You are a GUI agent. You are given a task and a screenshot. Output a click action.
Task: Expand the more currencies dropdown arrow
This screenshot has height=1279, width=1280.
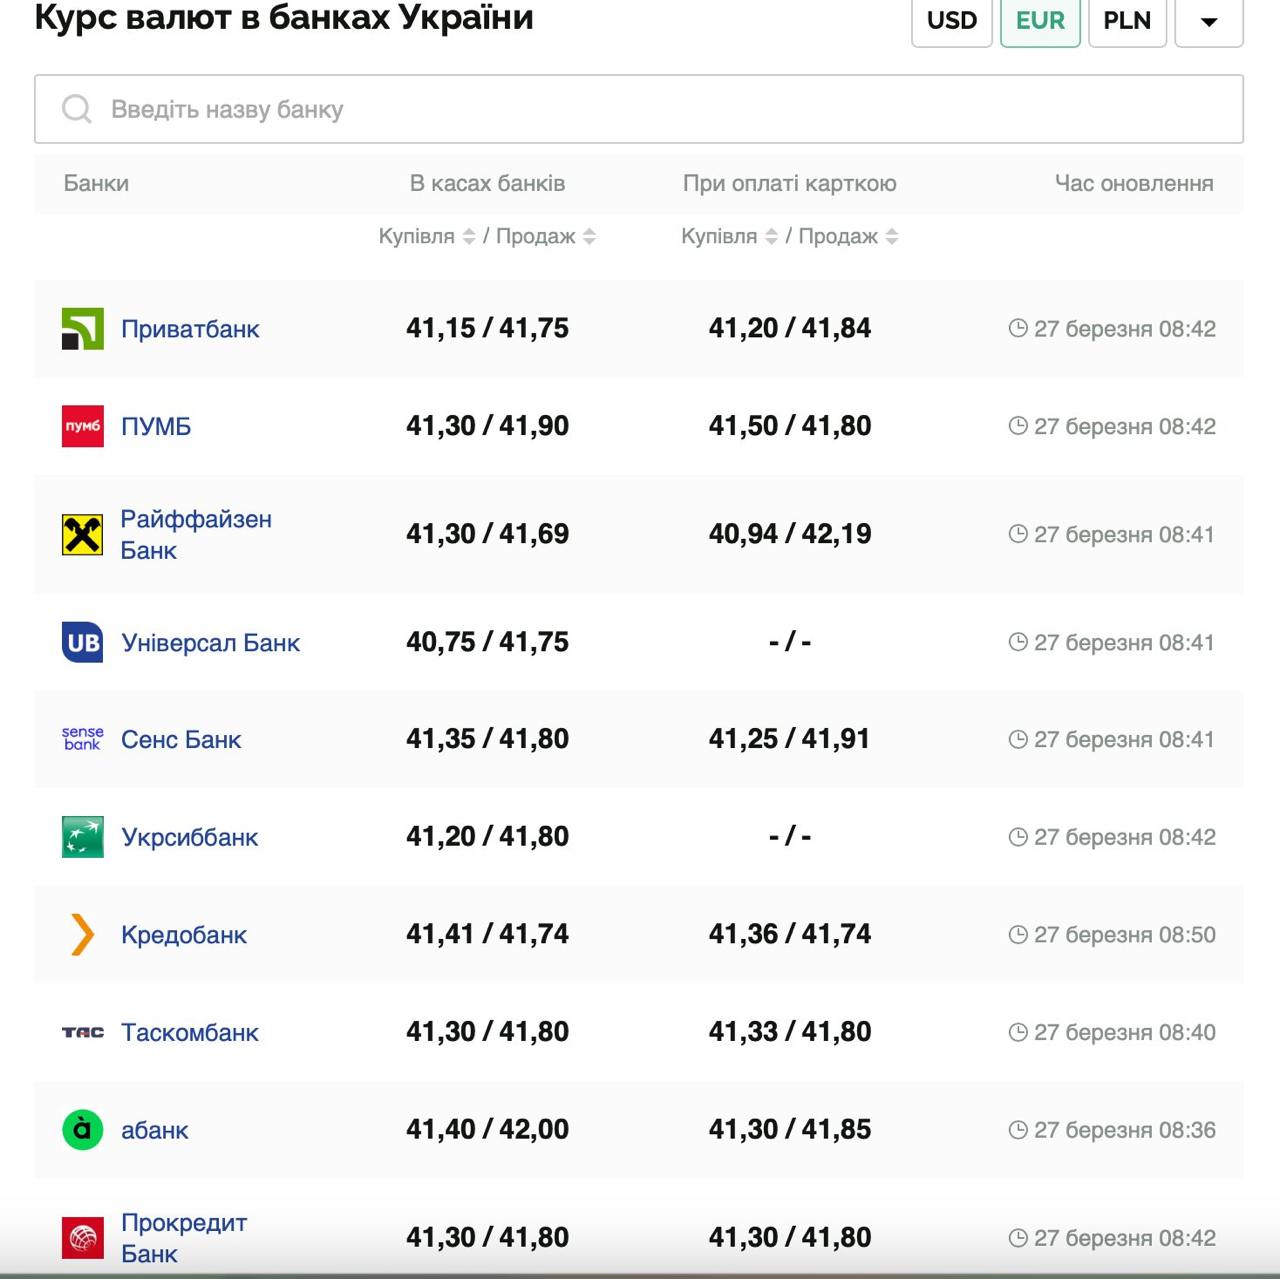tap(1208, 22)
